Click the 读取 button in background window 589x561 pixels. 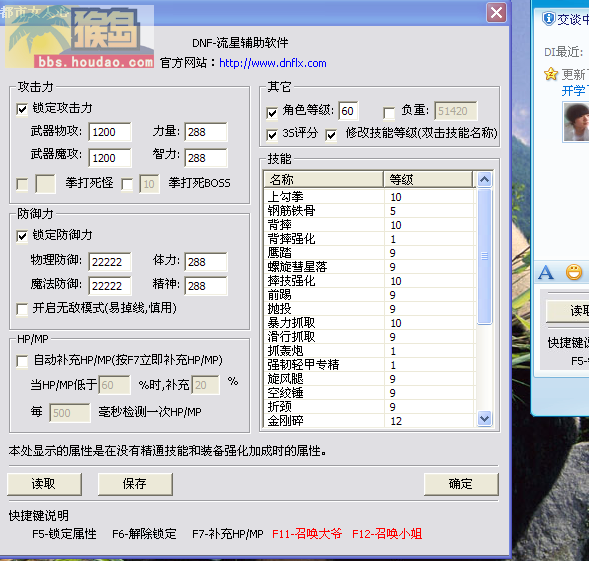[568, 311]
